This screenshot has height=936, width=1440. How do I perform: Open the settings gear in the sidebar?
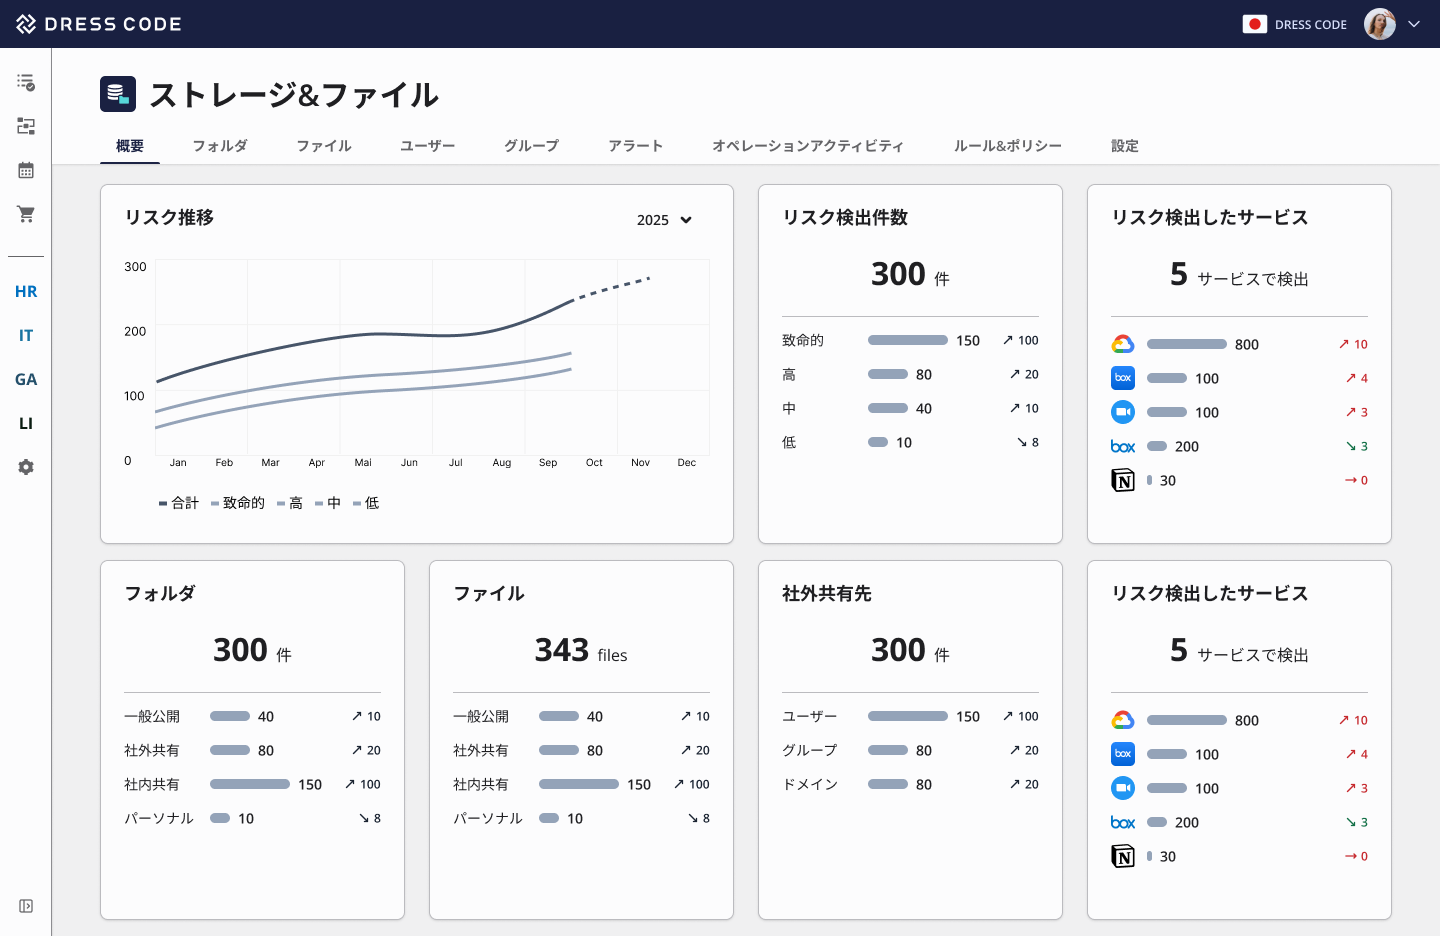[25, 466]
